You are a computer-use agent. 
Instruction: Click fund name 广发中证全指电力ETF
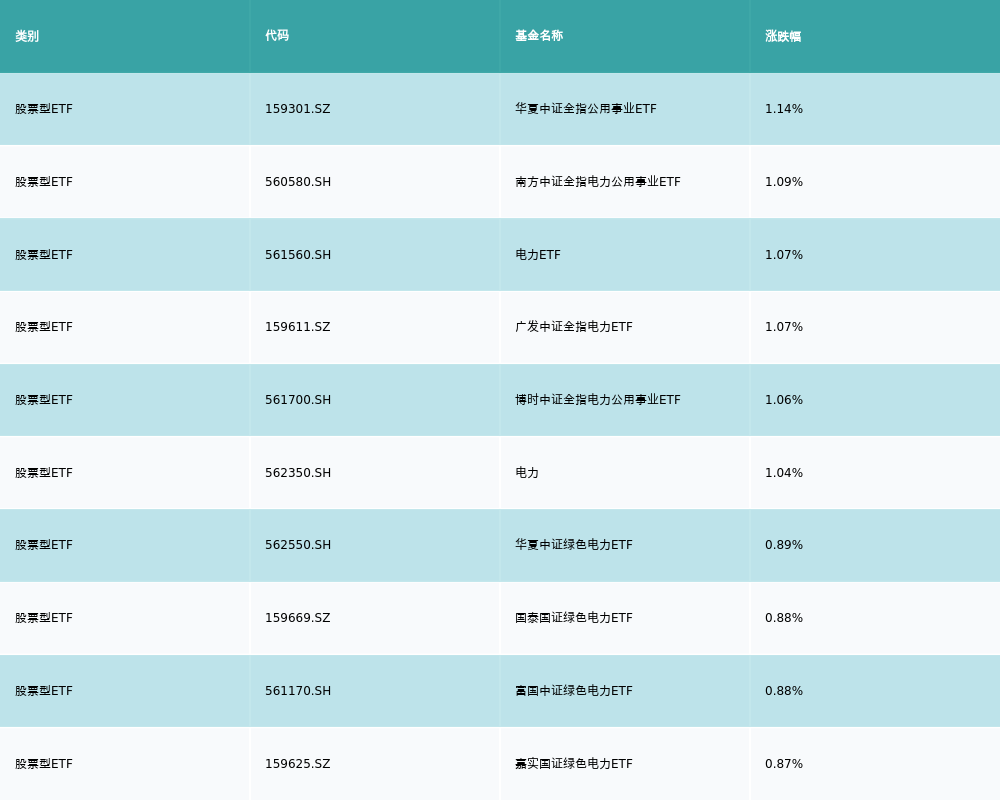point(574,327)
